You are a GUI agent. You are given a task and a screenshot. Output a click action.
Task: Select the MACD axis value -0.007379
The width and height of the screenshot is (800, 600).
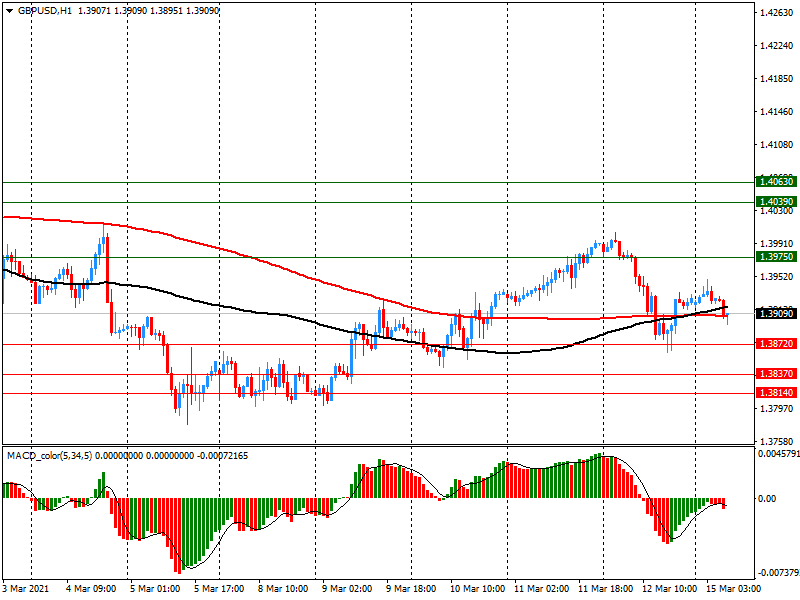[778, 573]
